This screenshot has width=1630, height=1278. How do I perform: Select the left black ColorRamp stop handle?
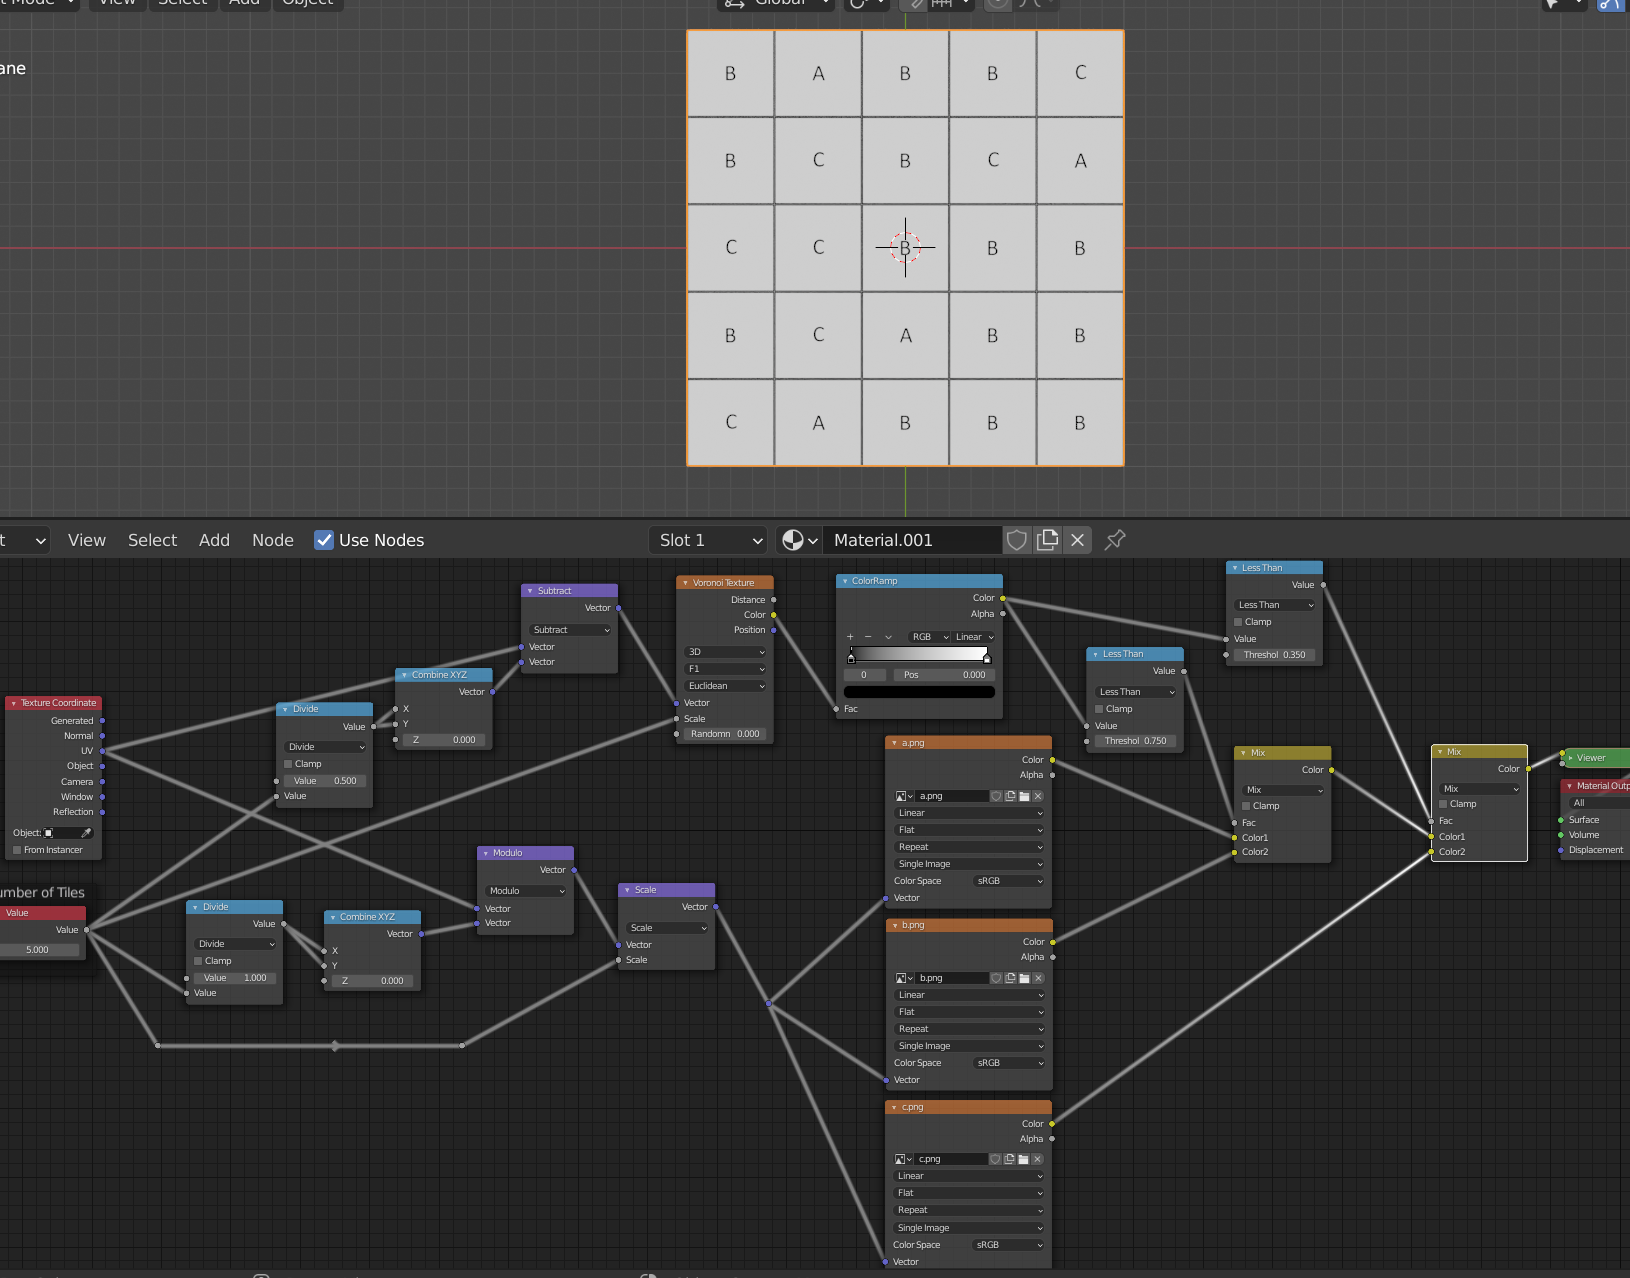pyautogui.click(x=851, y=657)
